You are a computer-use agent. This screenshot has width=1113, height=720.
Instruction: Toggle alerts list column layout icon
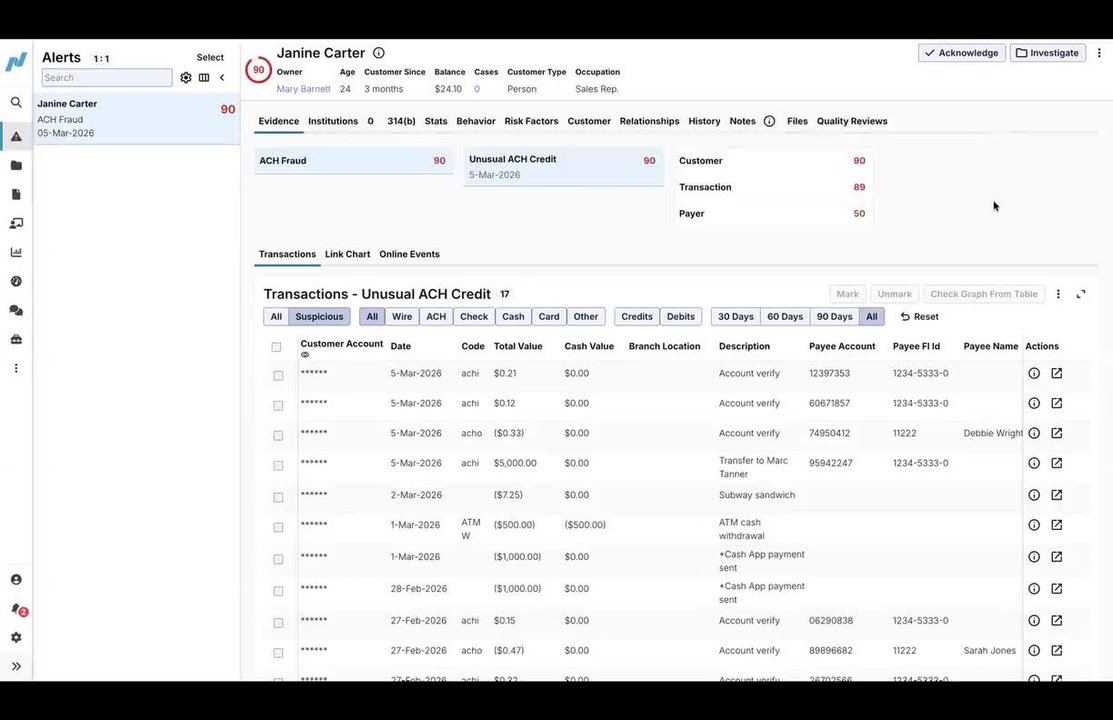[x=204, y=77]
